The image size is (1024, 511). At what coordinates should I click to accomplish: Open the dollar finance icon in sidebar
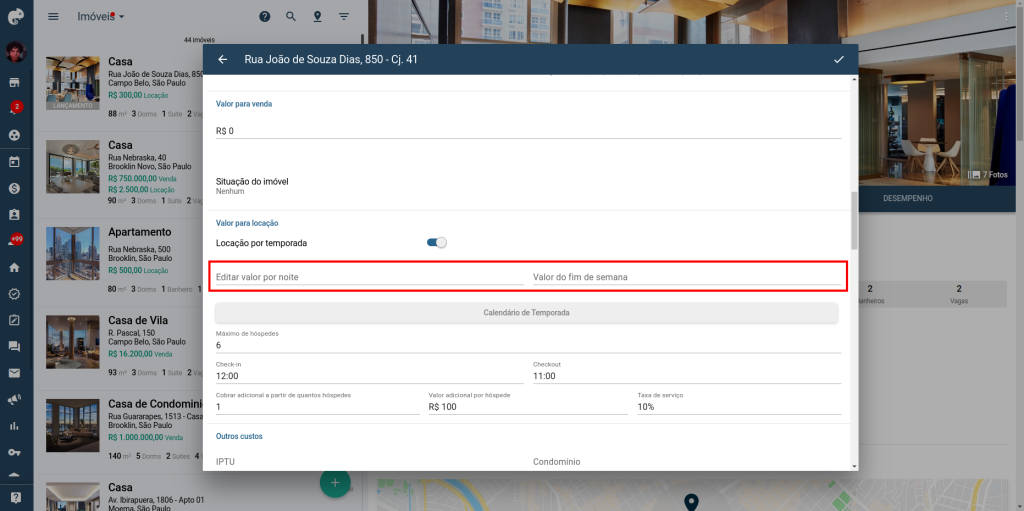tap(14, 188)
